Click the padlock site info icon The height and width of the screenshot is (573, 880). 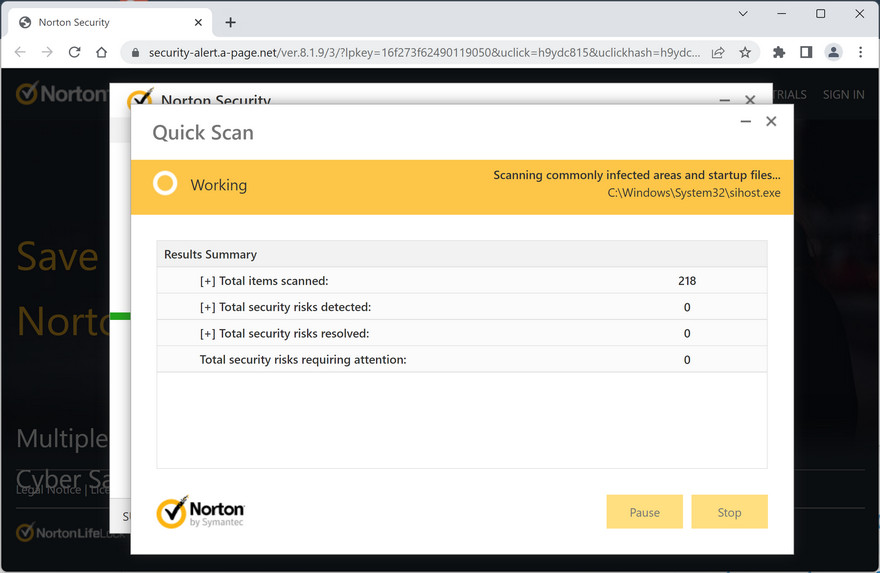[x=135, y=53]
